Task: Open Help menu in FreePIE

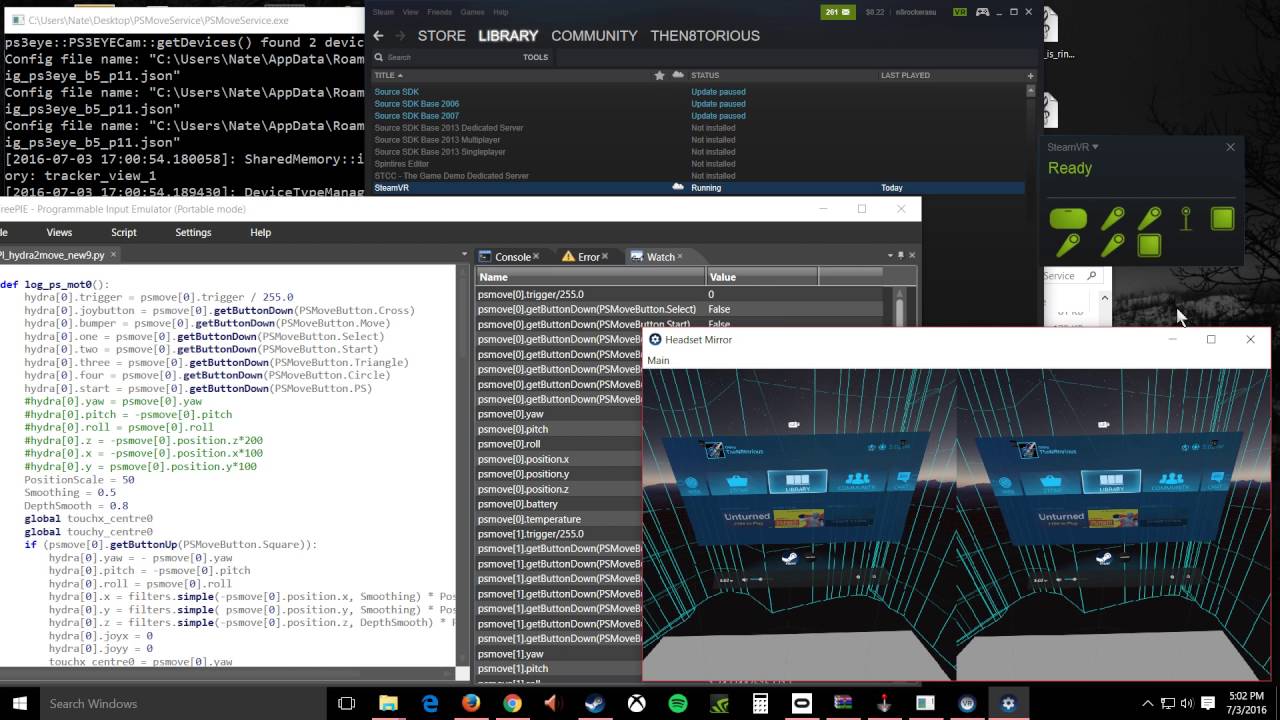Action: [260, 232]
